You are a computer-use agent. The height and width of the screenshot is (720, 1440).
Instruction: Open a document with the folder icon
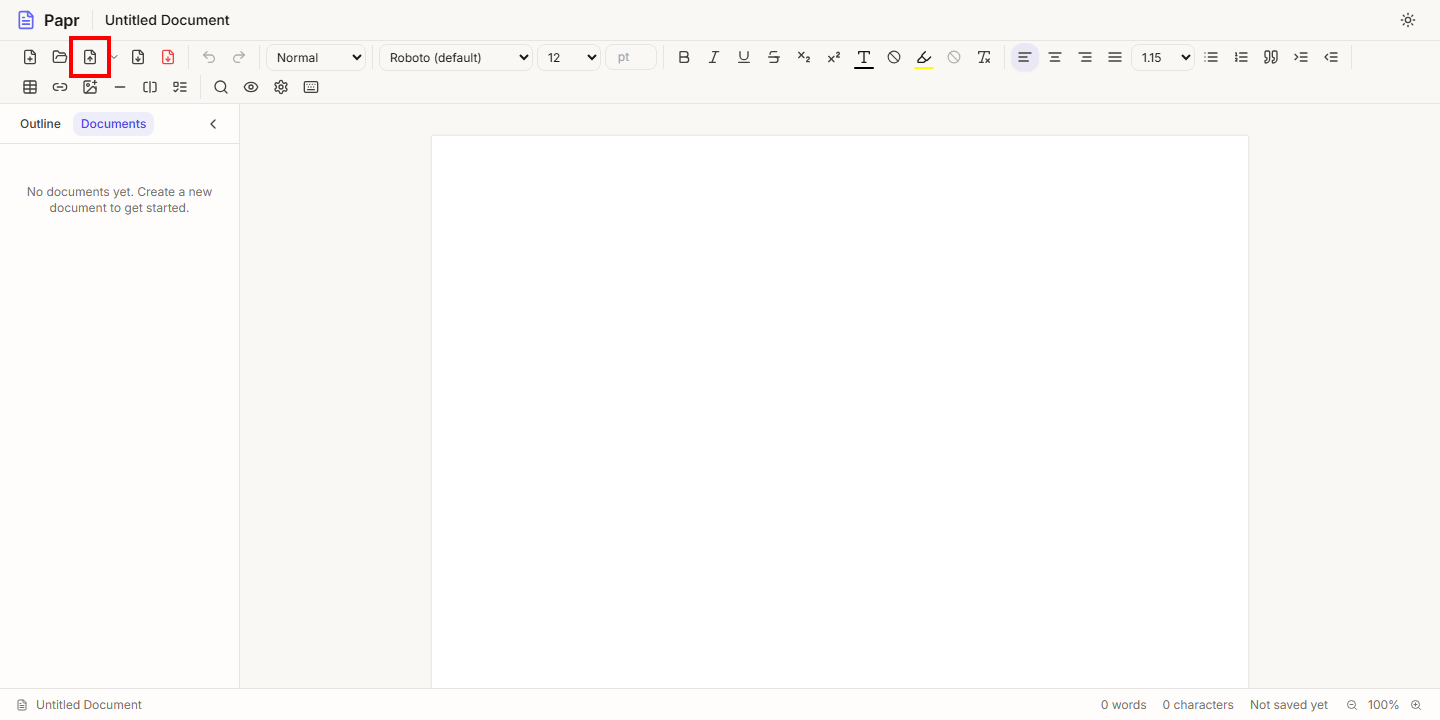click(60, 58)
